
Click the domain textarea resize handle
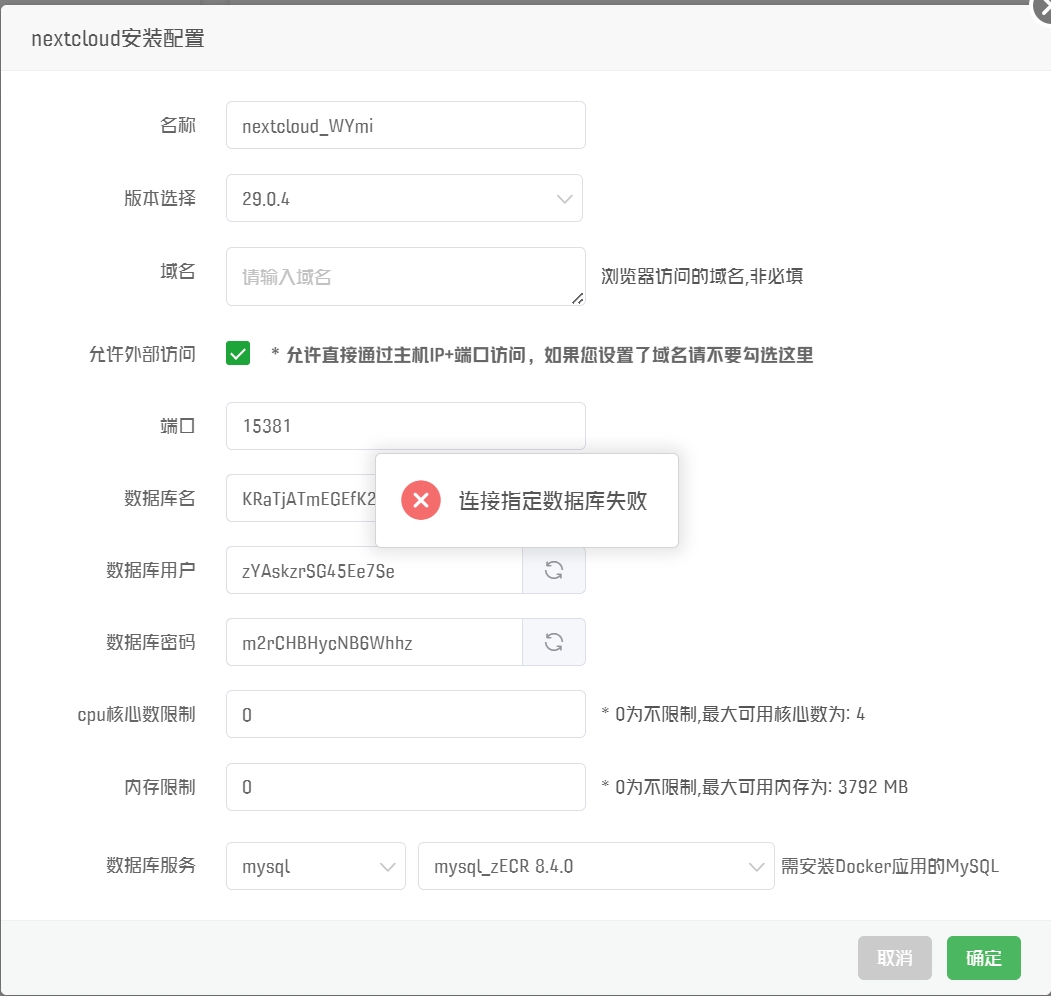coord(577,298)
